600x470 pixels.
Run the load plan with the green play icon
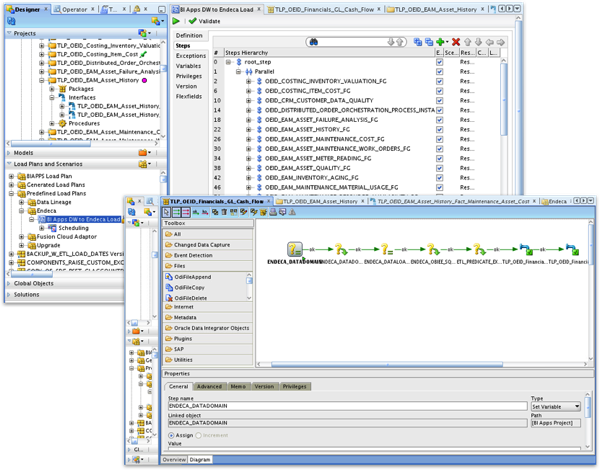176,21
